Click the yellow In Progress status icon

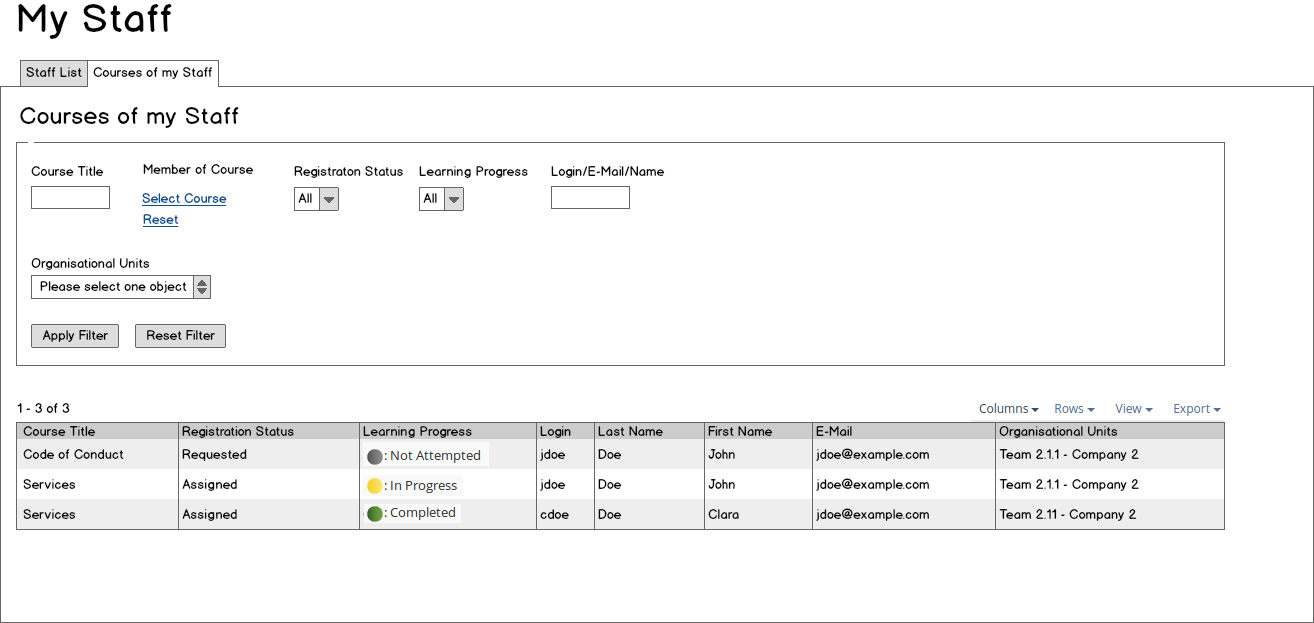[375, 486]
